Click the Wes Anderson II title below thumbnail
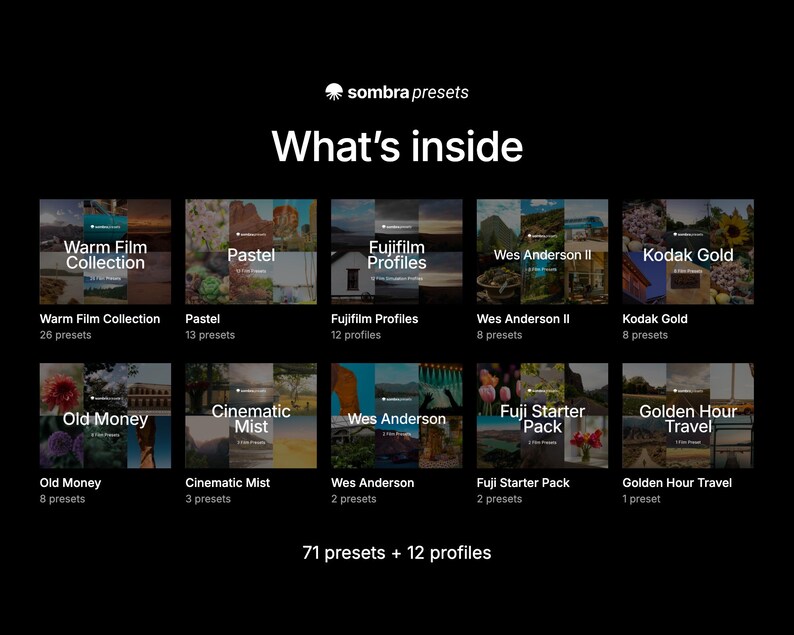This screenshot has height=635, width=794. point(523,319)
